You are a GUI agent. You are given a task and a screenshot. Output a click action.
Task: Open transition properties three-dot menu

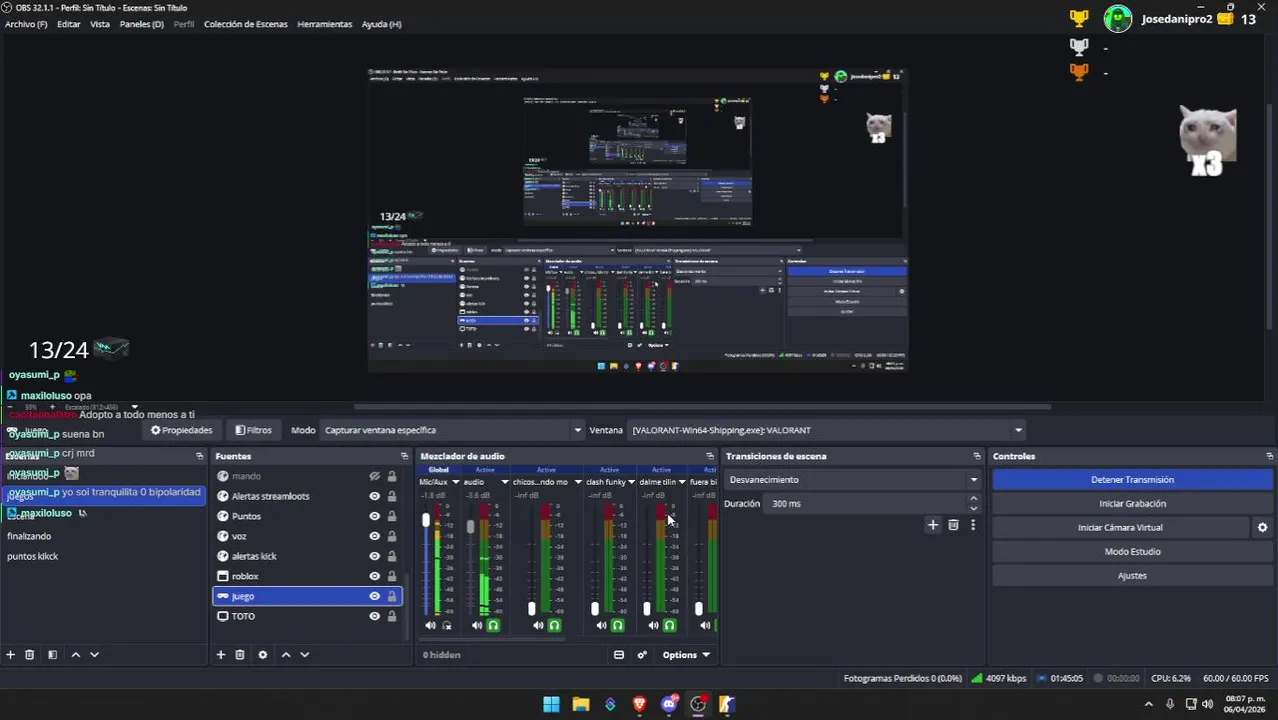coord(972,525)
